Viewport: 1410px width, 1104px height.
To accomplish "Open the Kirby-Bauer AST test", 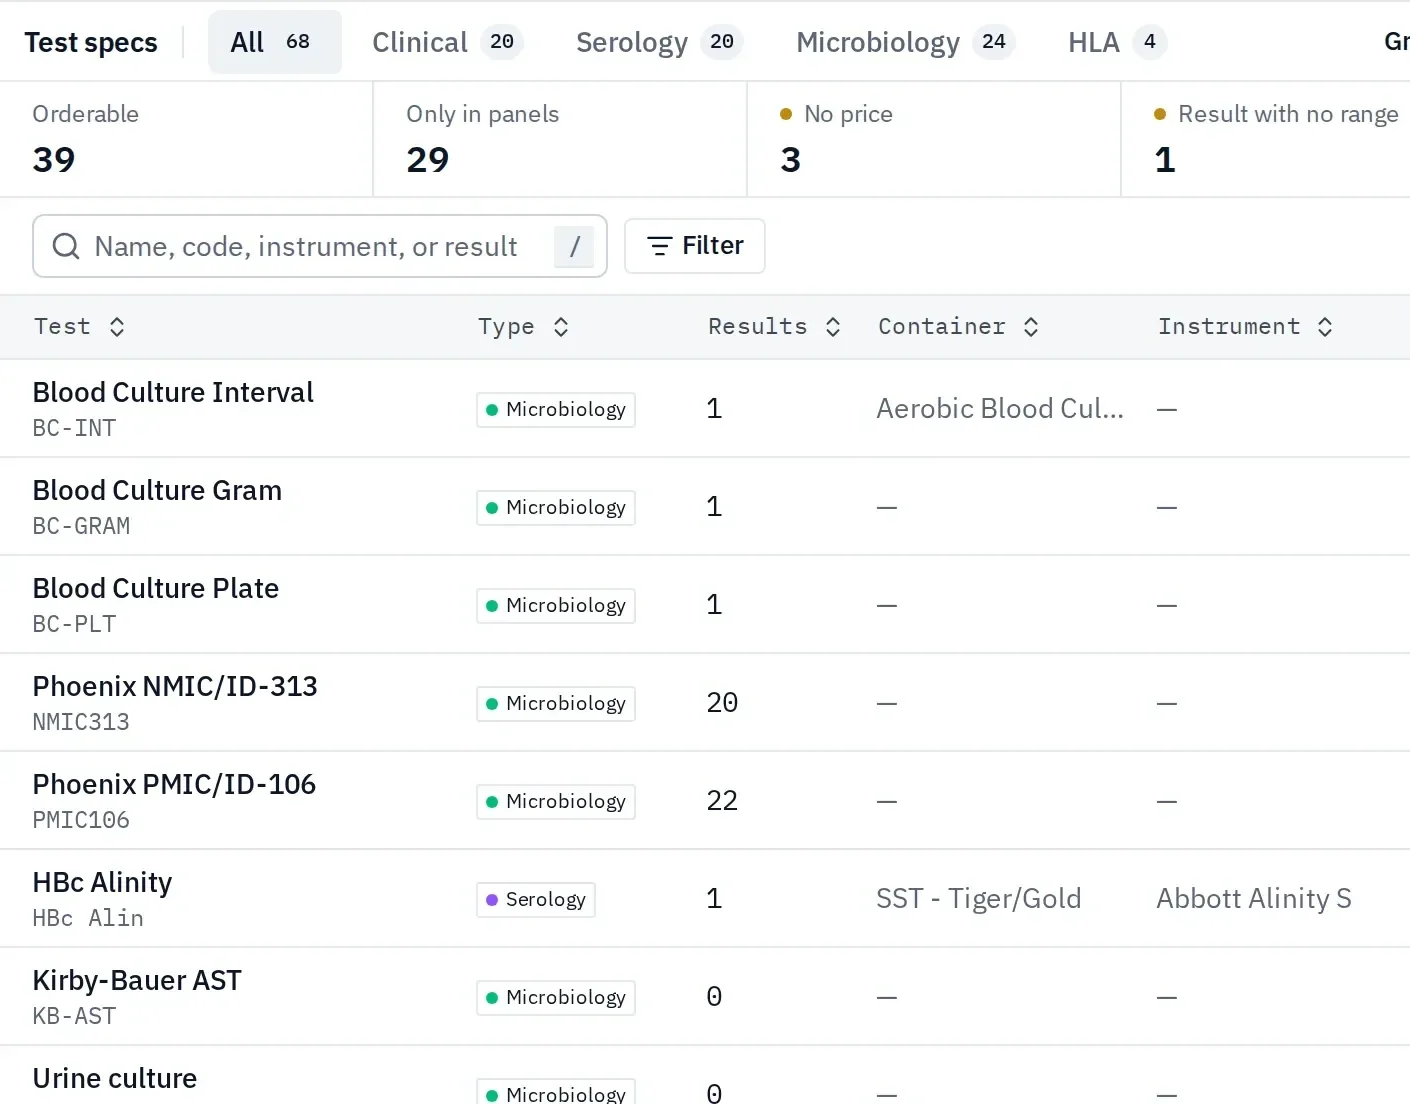I will 705,997.
